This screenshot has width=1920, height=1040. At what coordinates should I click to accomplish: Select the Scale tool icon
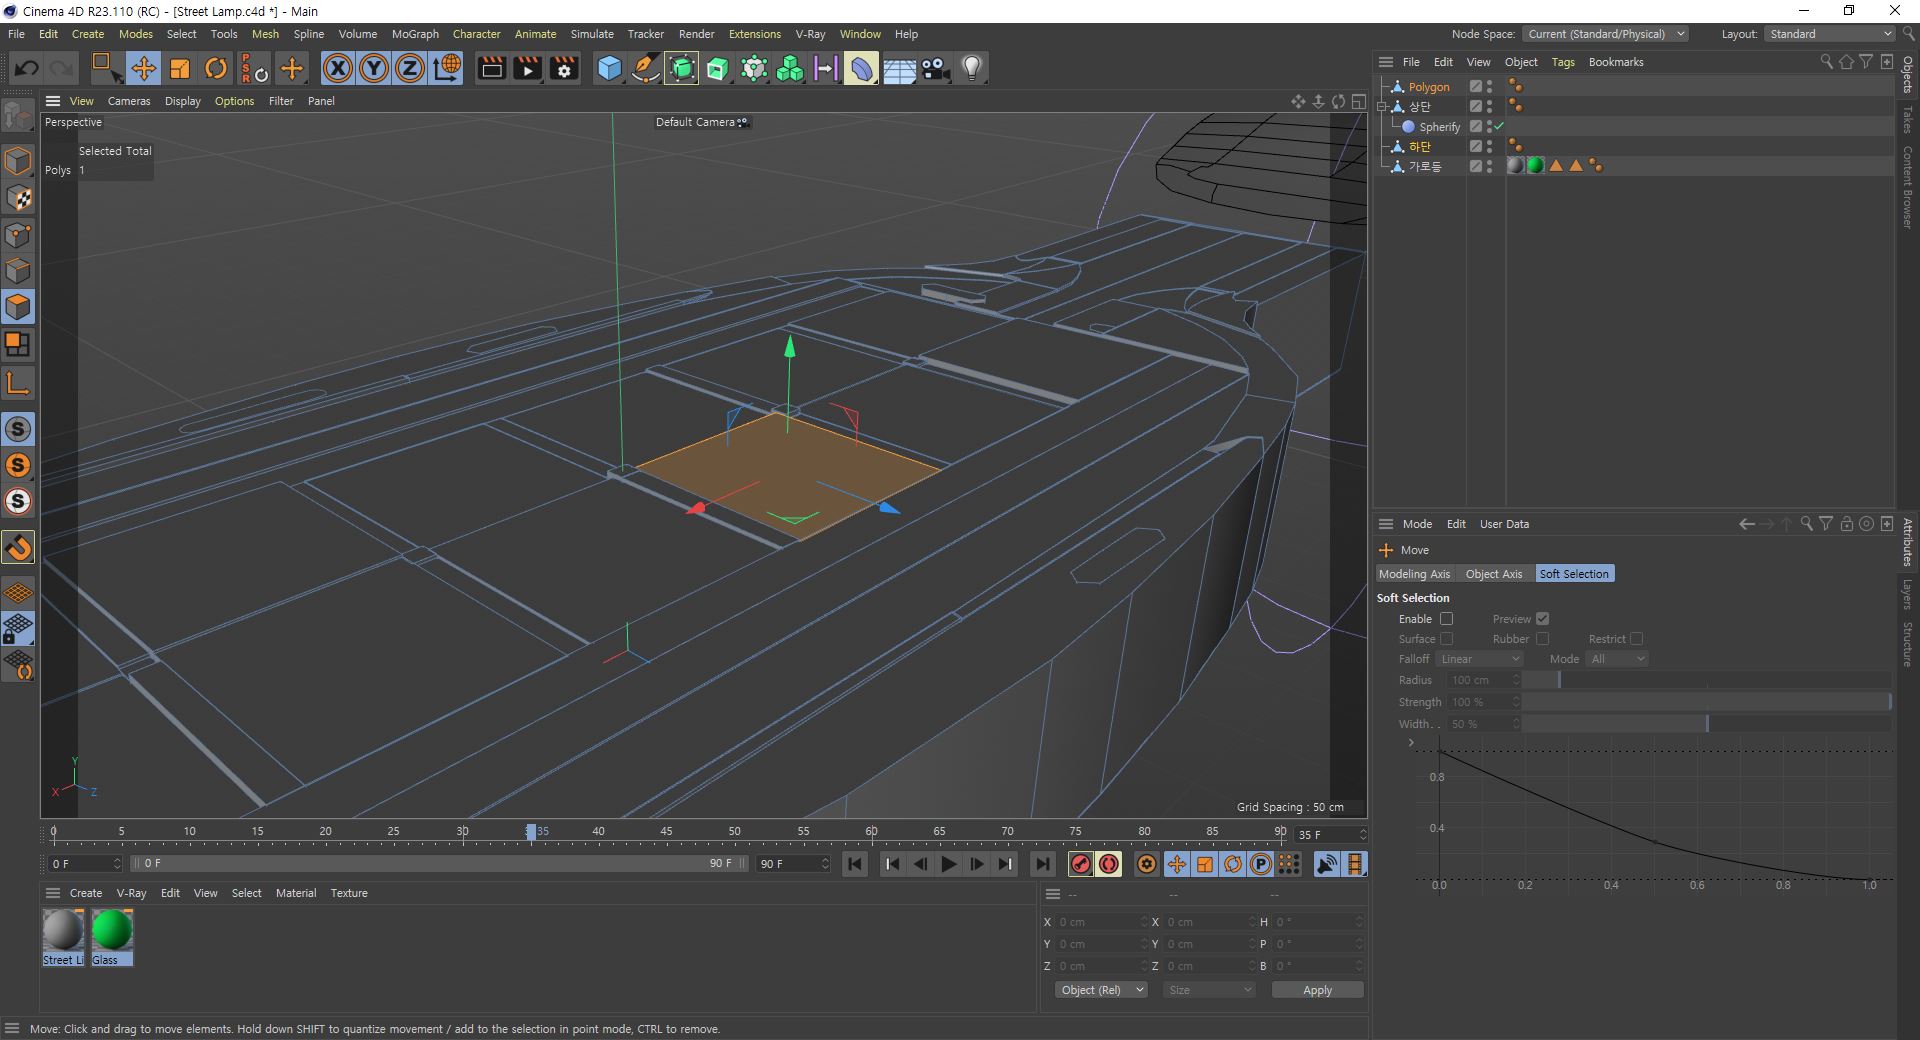[180, 68]
